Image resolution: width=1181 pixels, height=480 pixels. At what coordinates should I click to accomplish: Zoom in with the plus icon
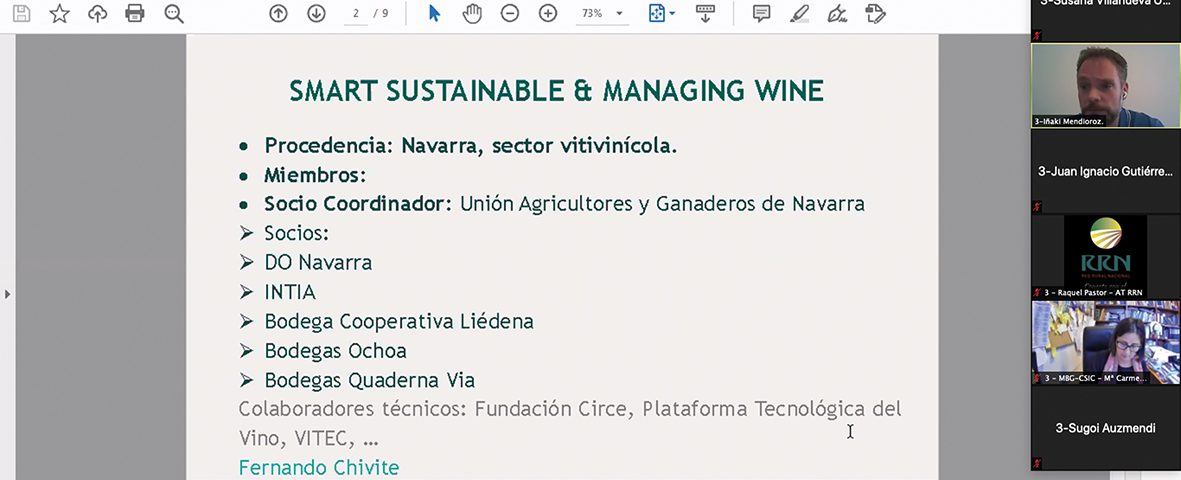tap(548, 14)
